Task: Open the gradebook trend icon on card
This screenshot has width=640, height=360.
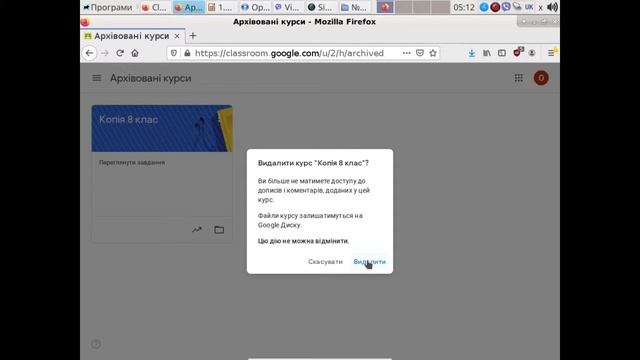Action: tap(197, 229)
